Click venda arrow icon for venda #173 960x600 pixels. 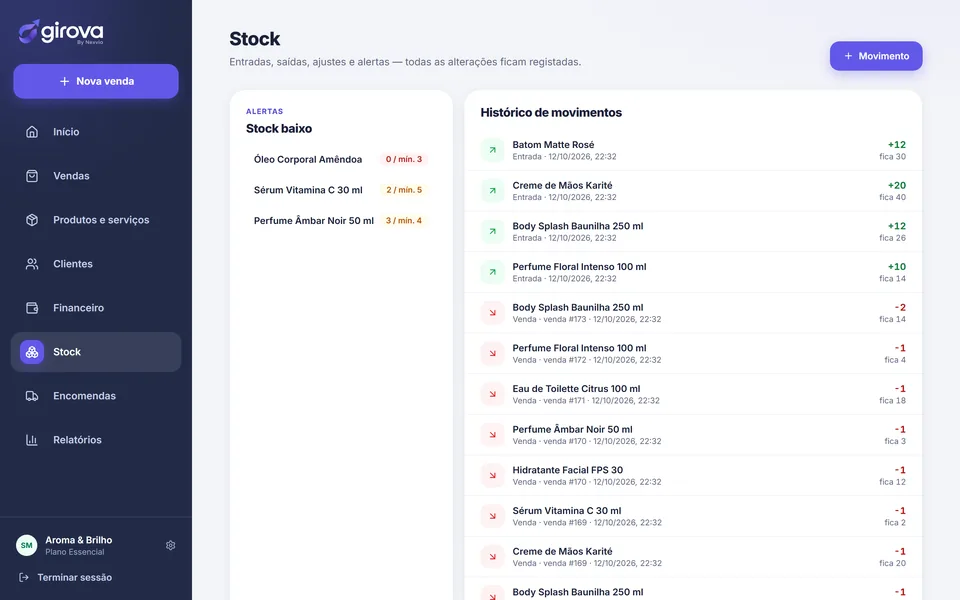point(492,313)
